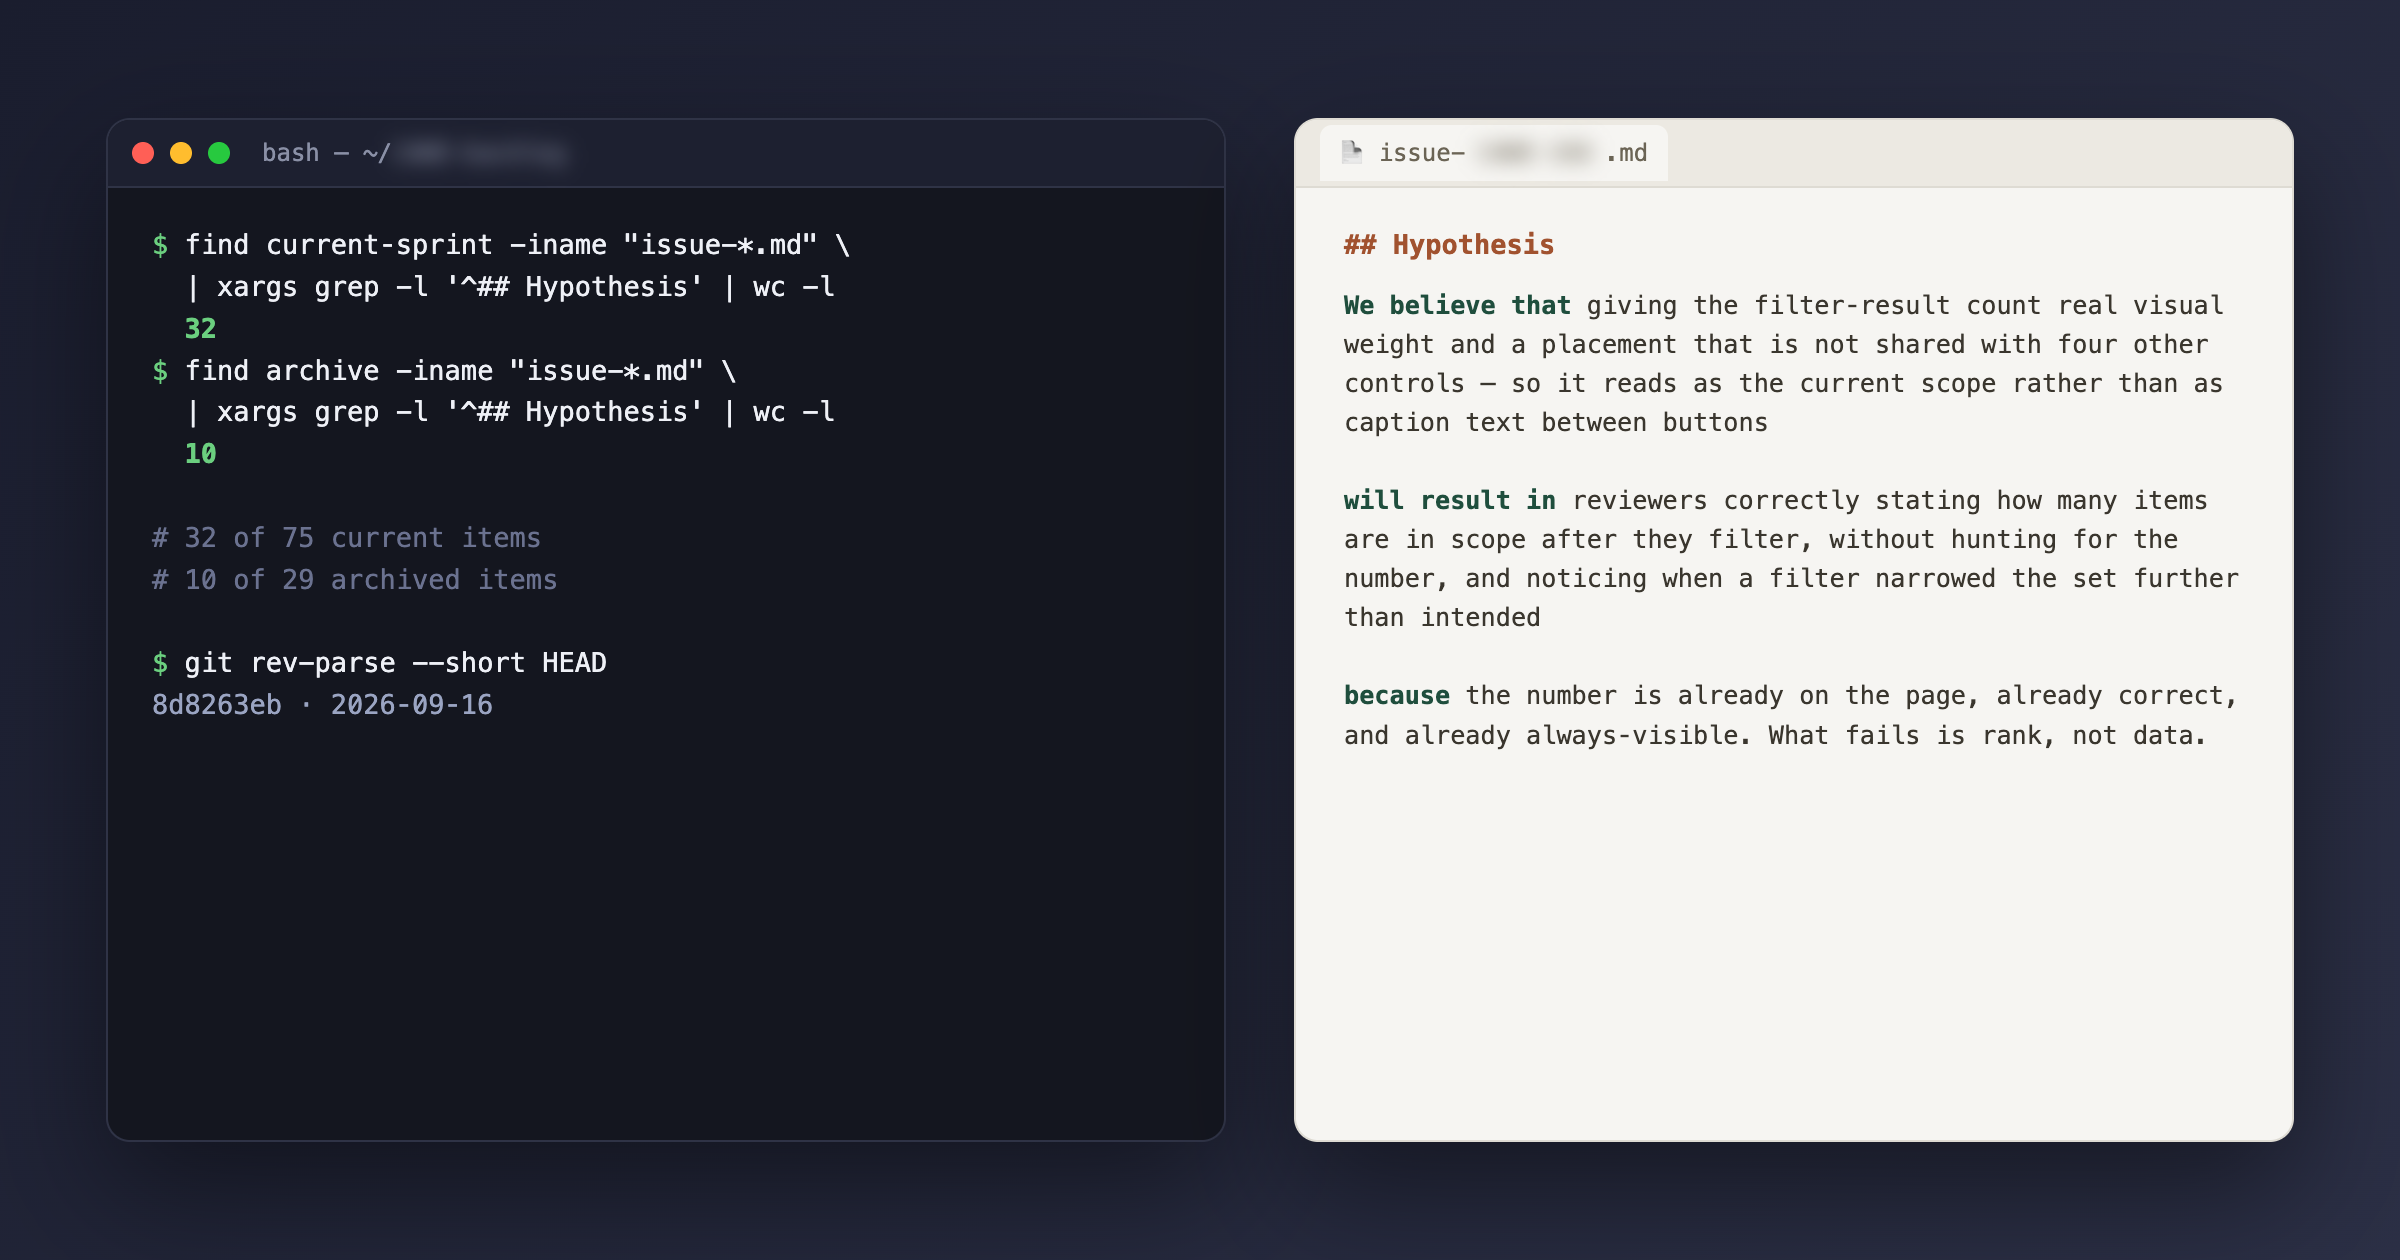
Task: Click the yellow minimize button in terminal window
Action: click(181, 153)
